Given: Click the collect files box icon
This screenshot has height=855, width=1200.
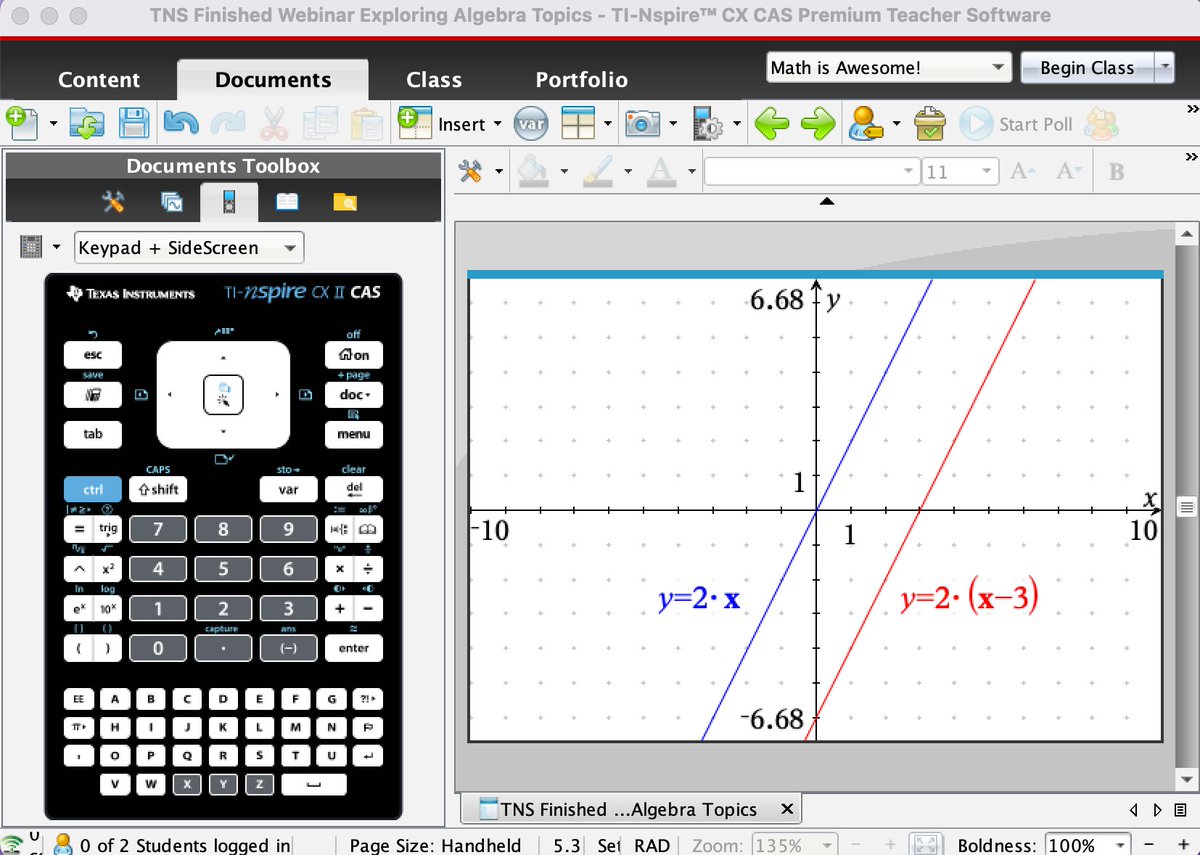Looking at the screenshot, I should 931,123.
